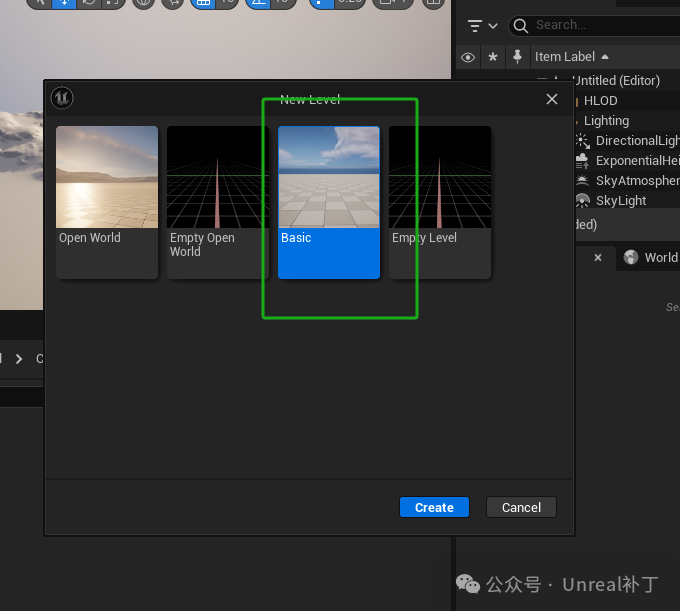Image resolution: width=680 pixels, height=611 pixels.
Task: Choose the Empty Open World template
Action: point(218,202)
